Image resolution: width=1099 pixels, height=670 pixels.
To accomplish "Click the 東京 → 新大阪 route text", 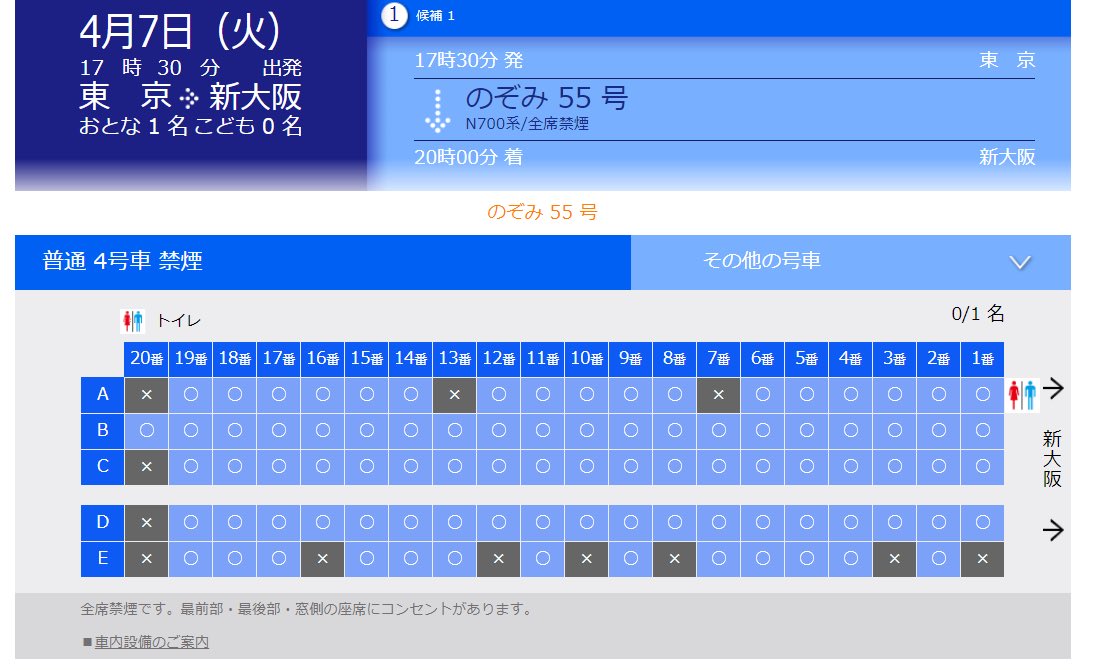I will 190,97.
